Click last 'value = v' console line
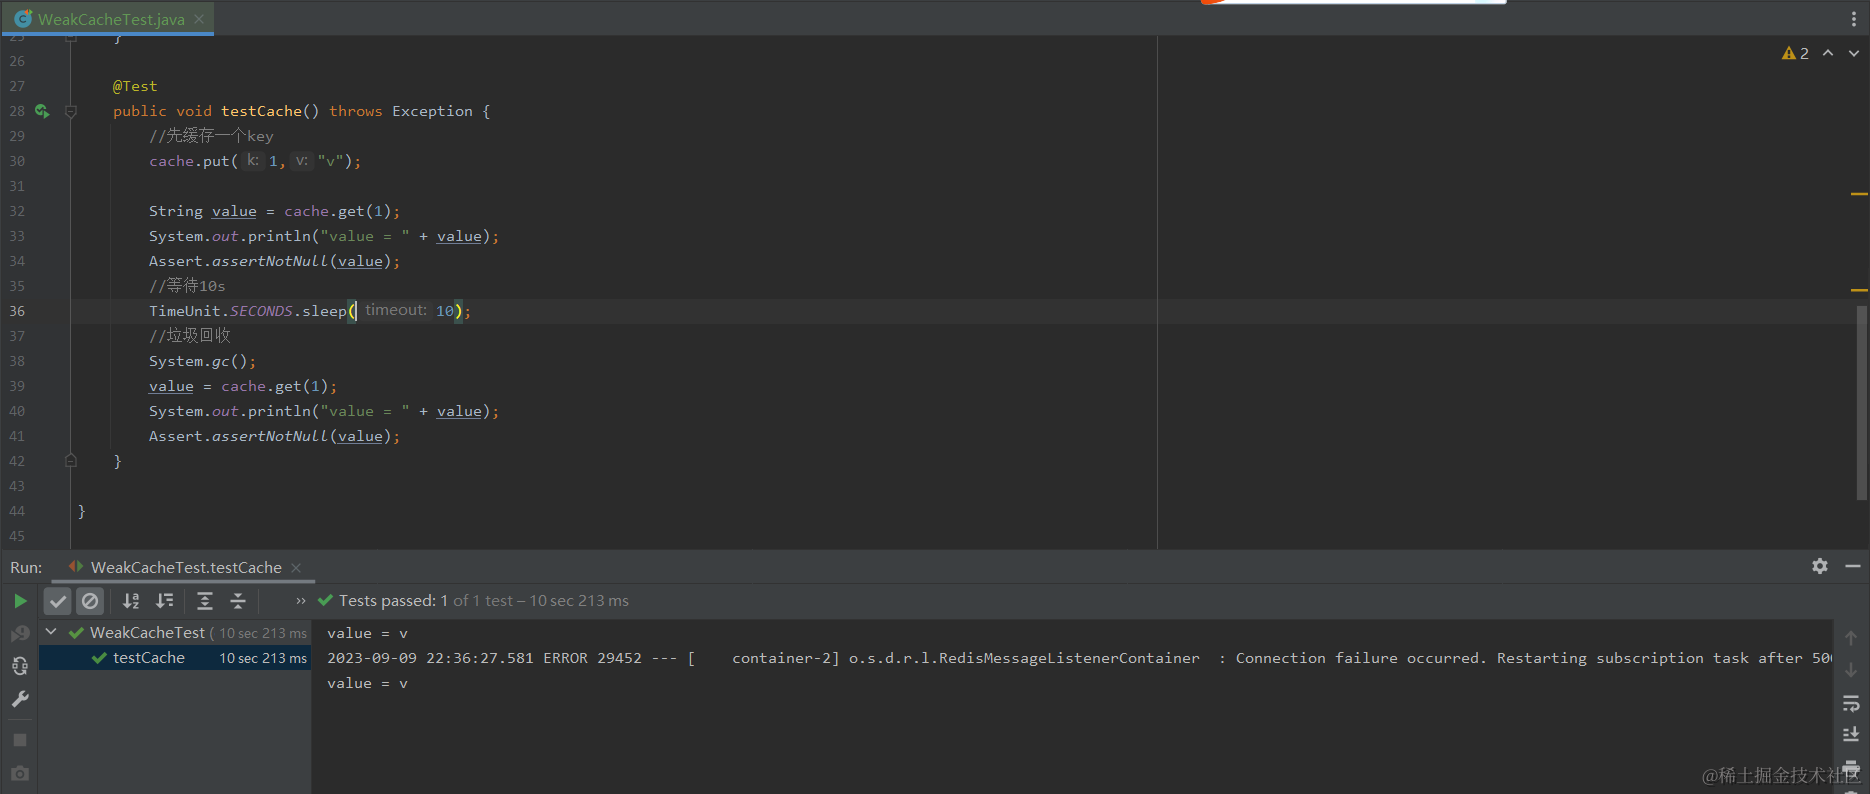The height and width of the screenshot is (794, 1870). pyautogui.click(x=367, y=683)
